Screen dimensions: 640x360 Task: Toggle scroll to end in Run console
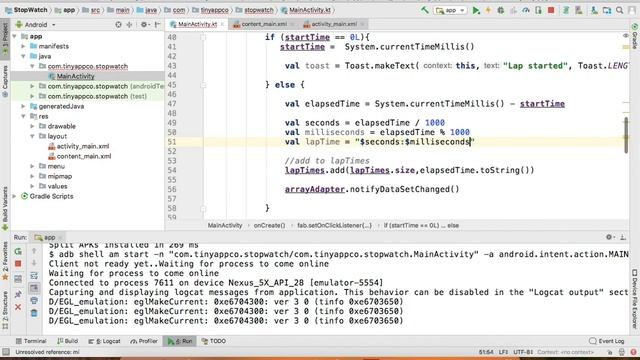[x=34, y=288]
